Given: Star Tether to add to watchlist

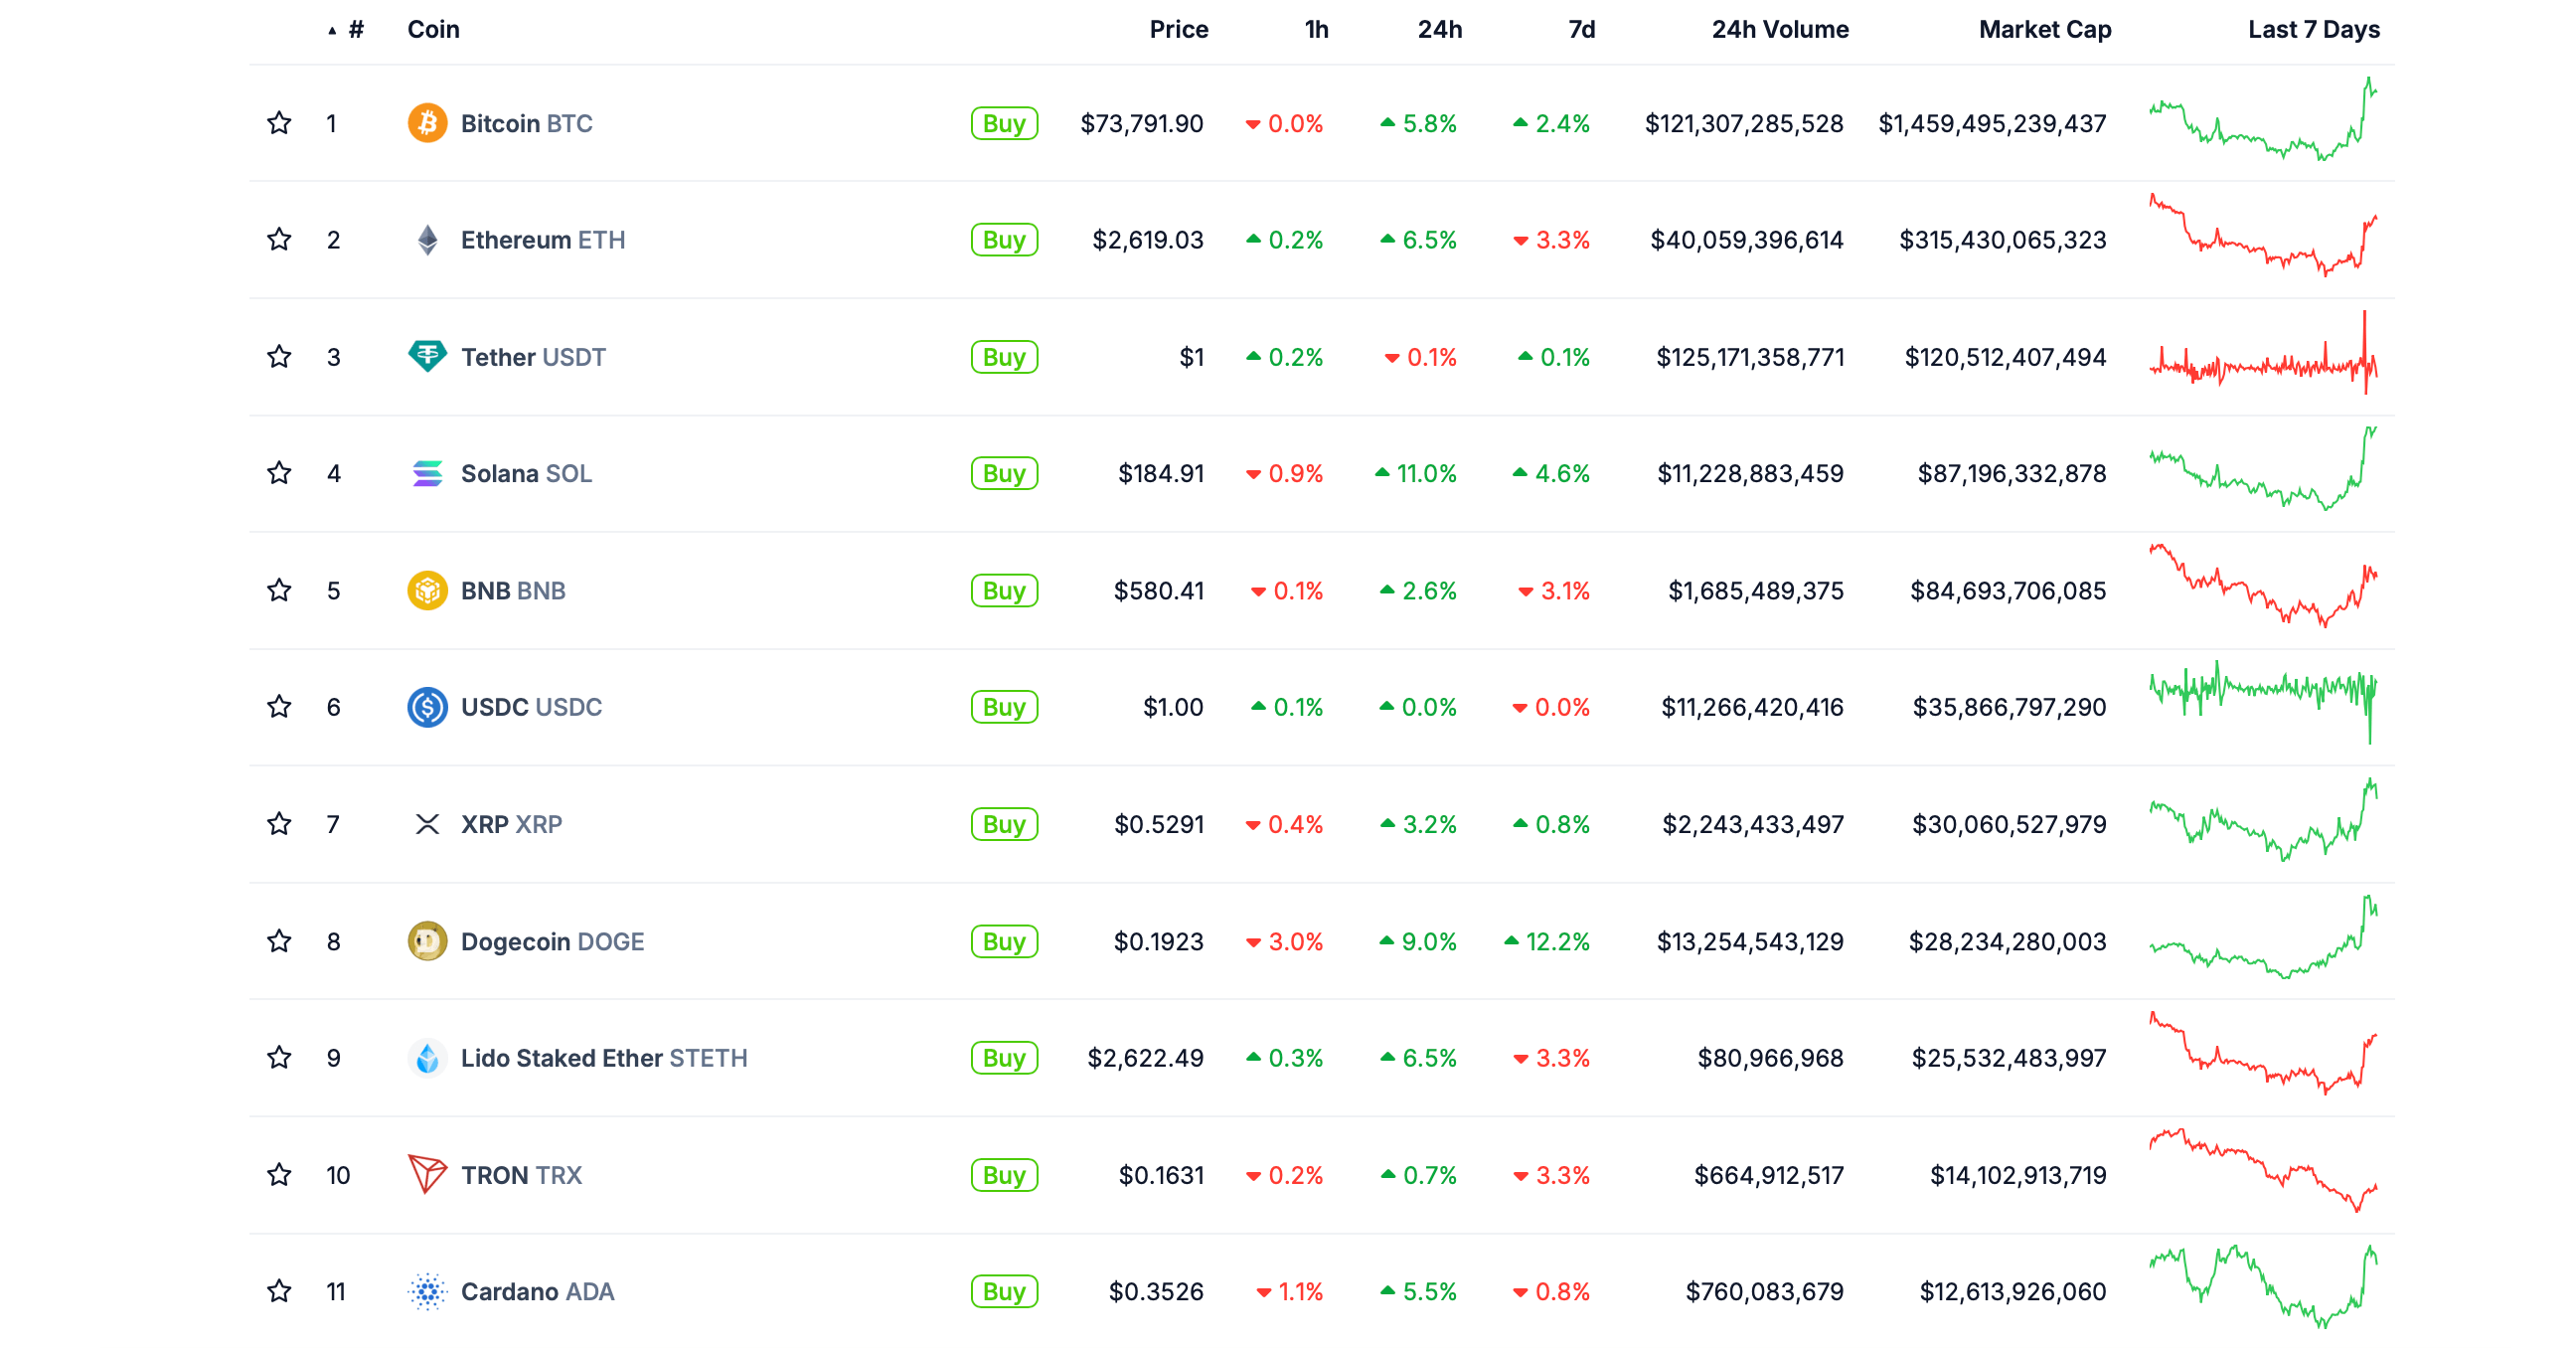Looking at the screenshot, I should 279,357.
